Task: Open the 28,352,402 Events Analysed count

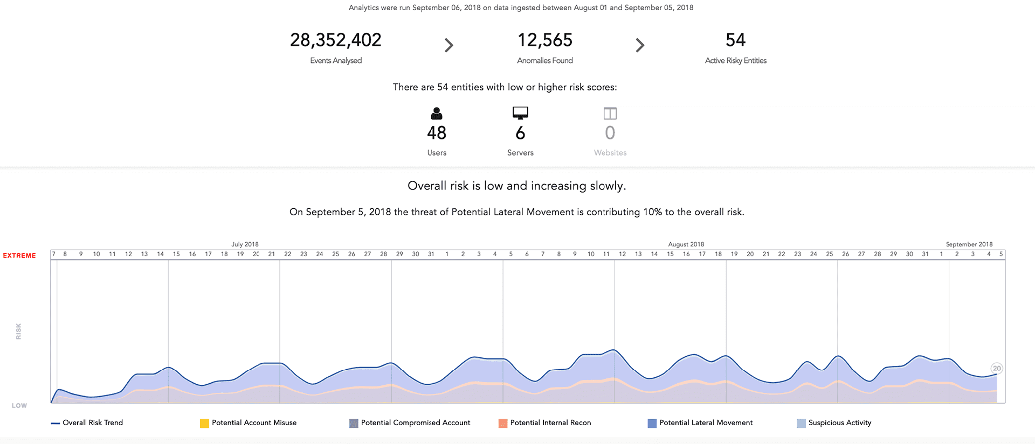Action: tap(335, 40)
